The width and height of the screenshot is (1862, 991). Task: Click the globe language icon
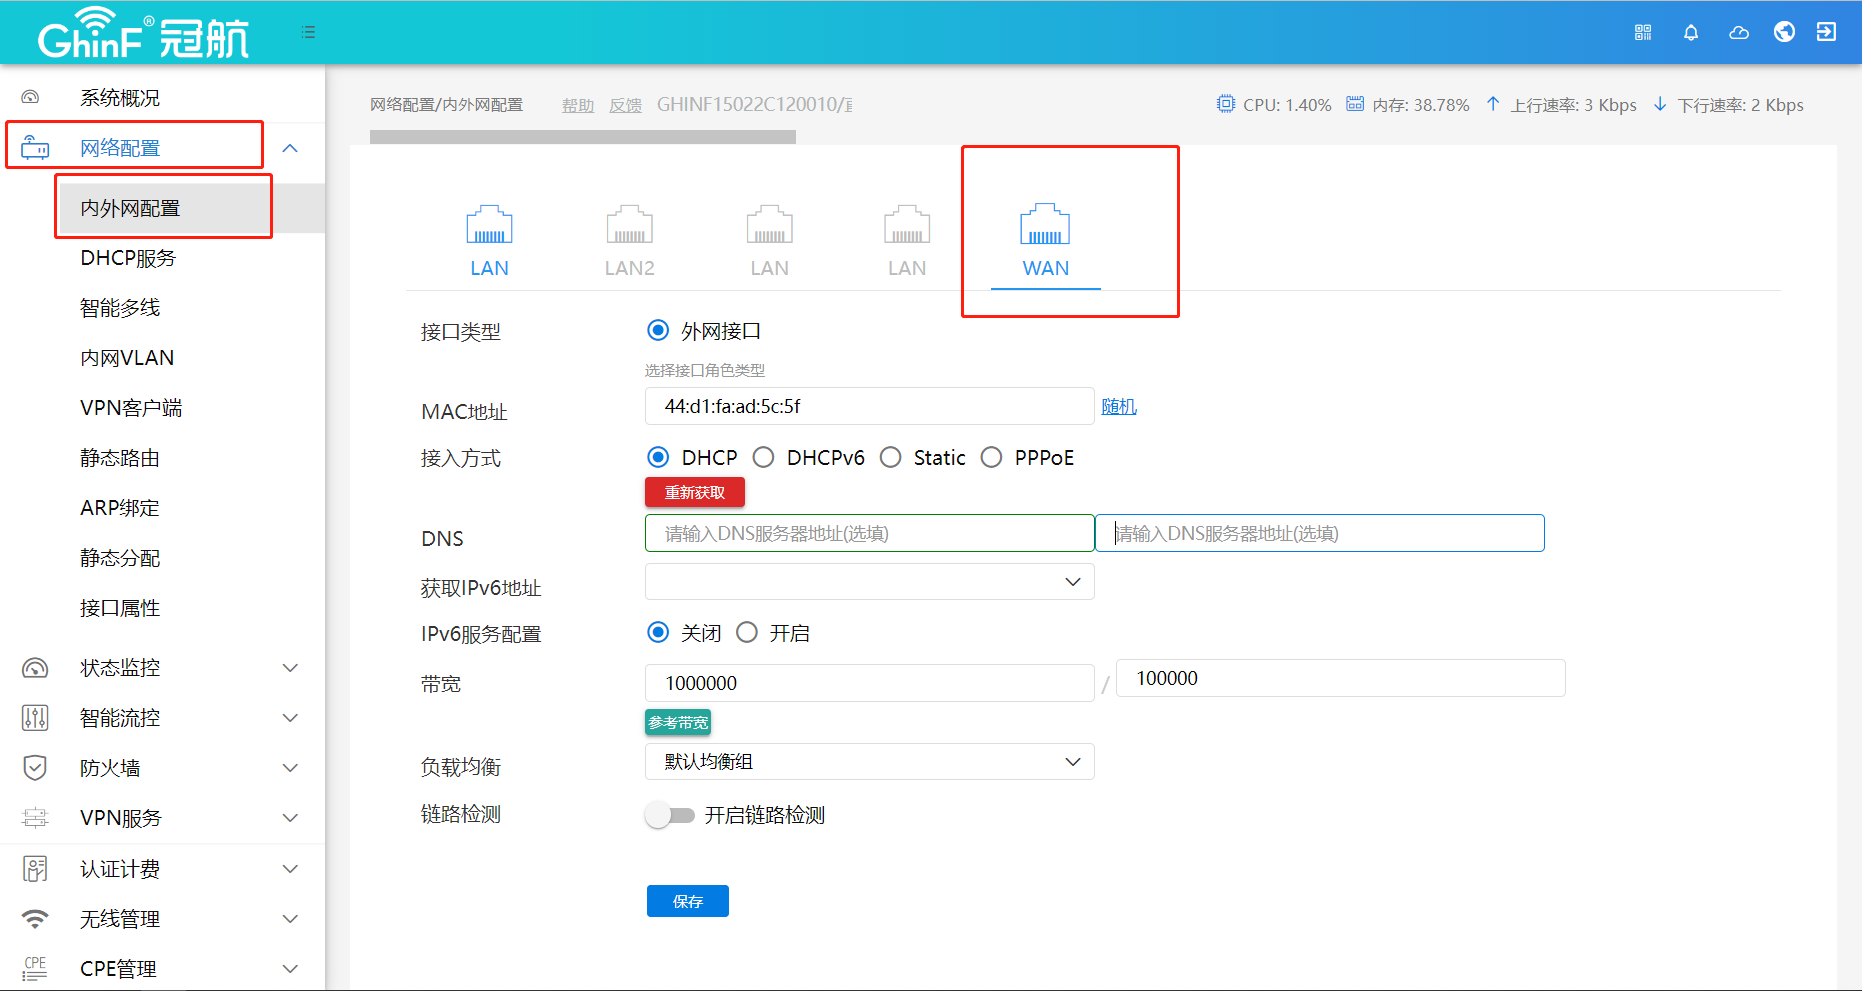pos(1784,32)
